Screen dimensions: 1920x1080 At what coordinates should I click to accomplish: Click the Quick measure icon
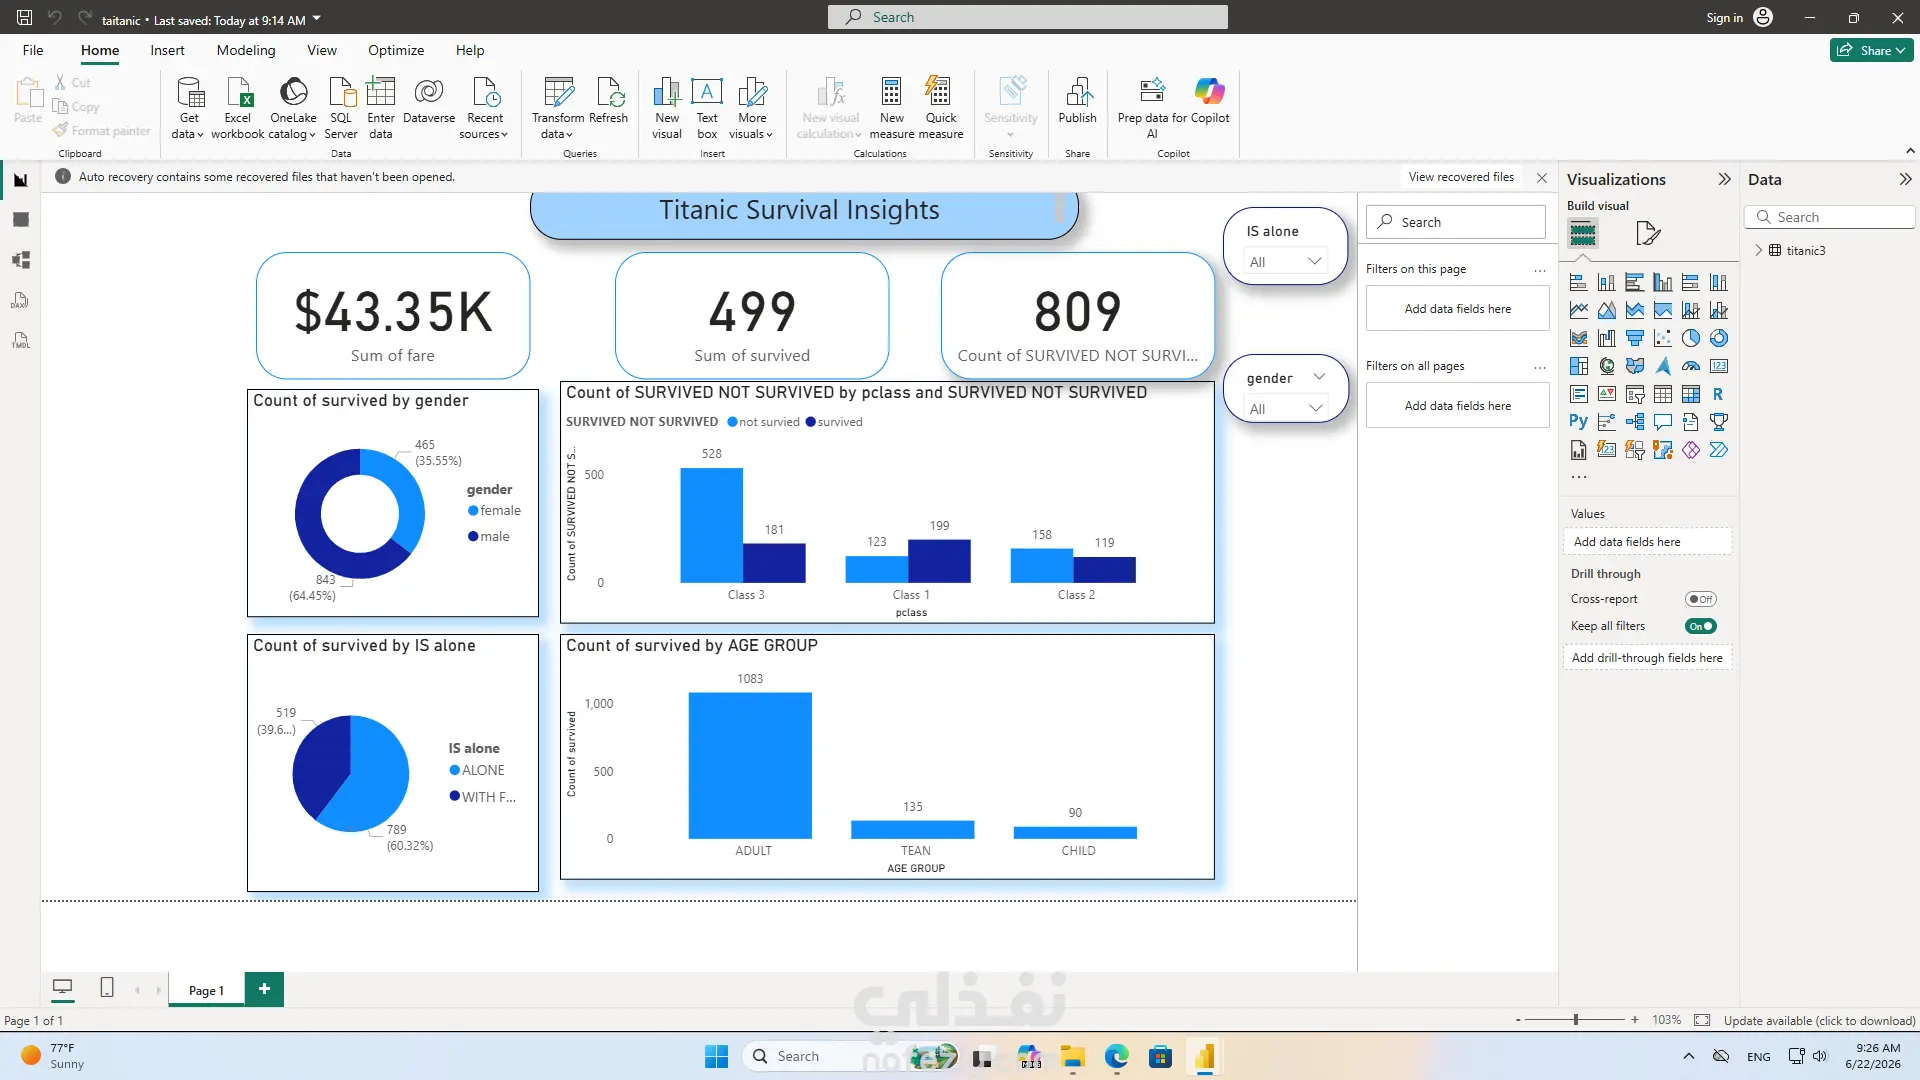[x=941, y=107]
